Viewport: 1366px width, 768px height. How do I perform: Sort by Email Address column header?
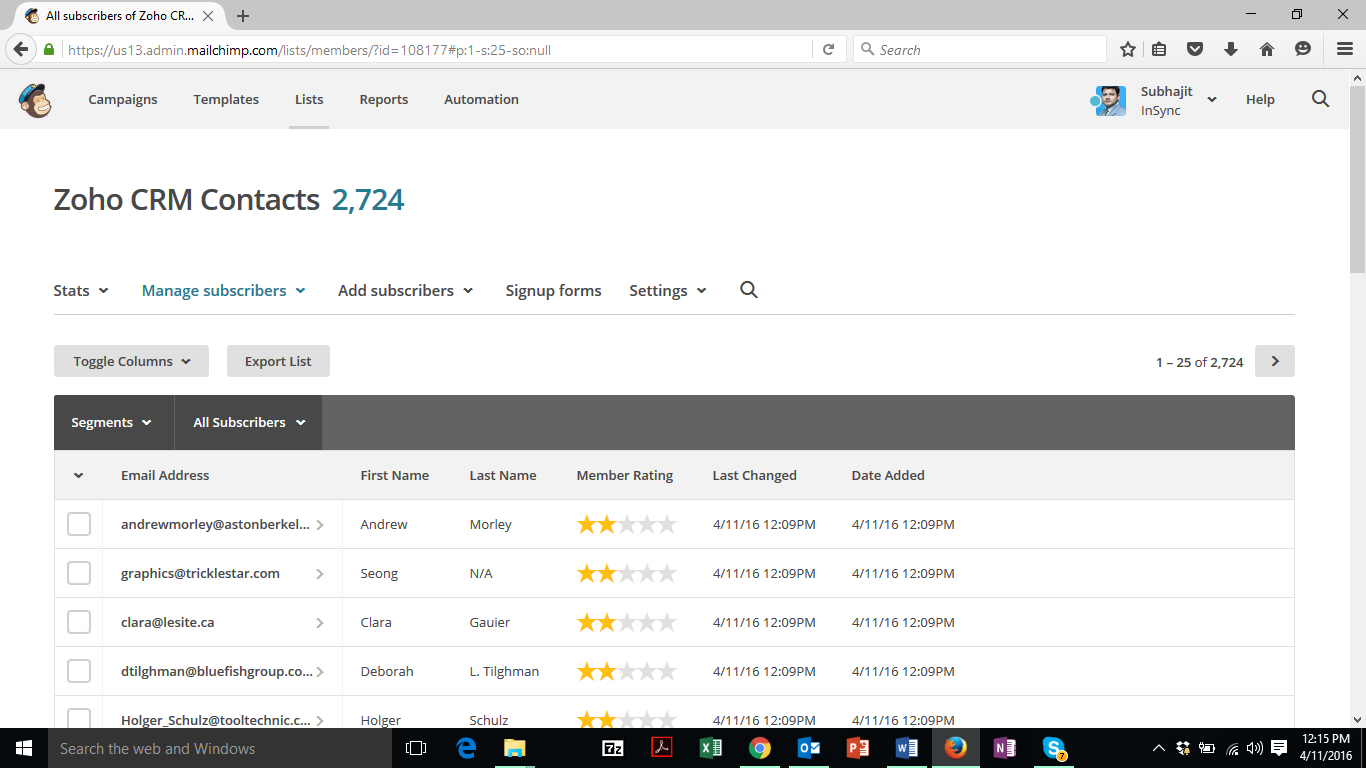[x=165, y=475]
